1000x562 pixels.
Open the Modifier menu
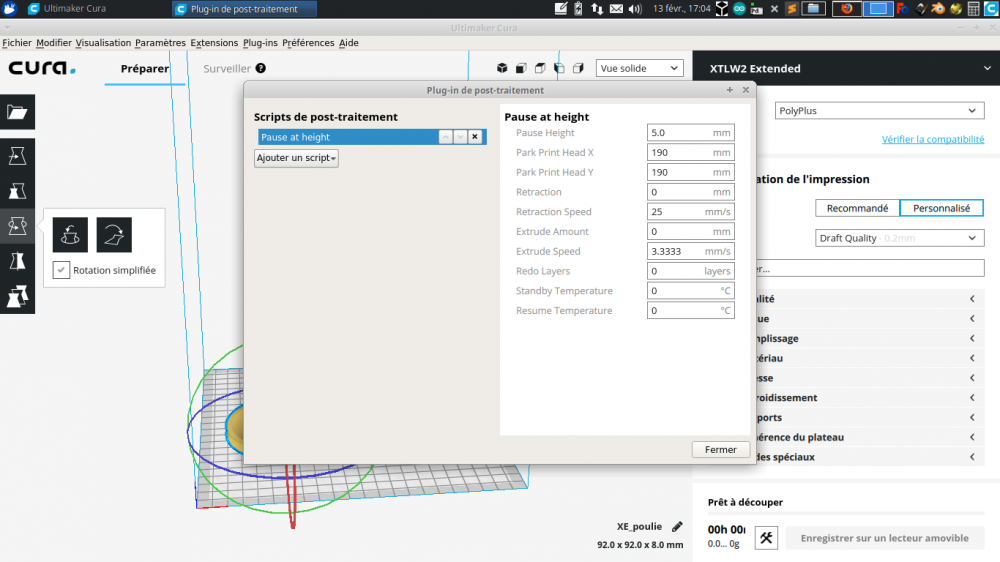[54, 43]
